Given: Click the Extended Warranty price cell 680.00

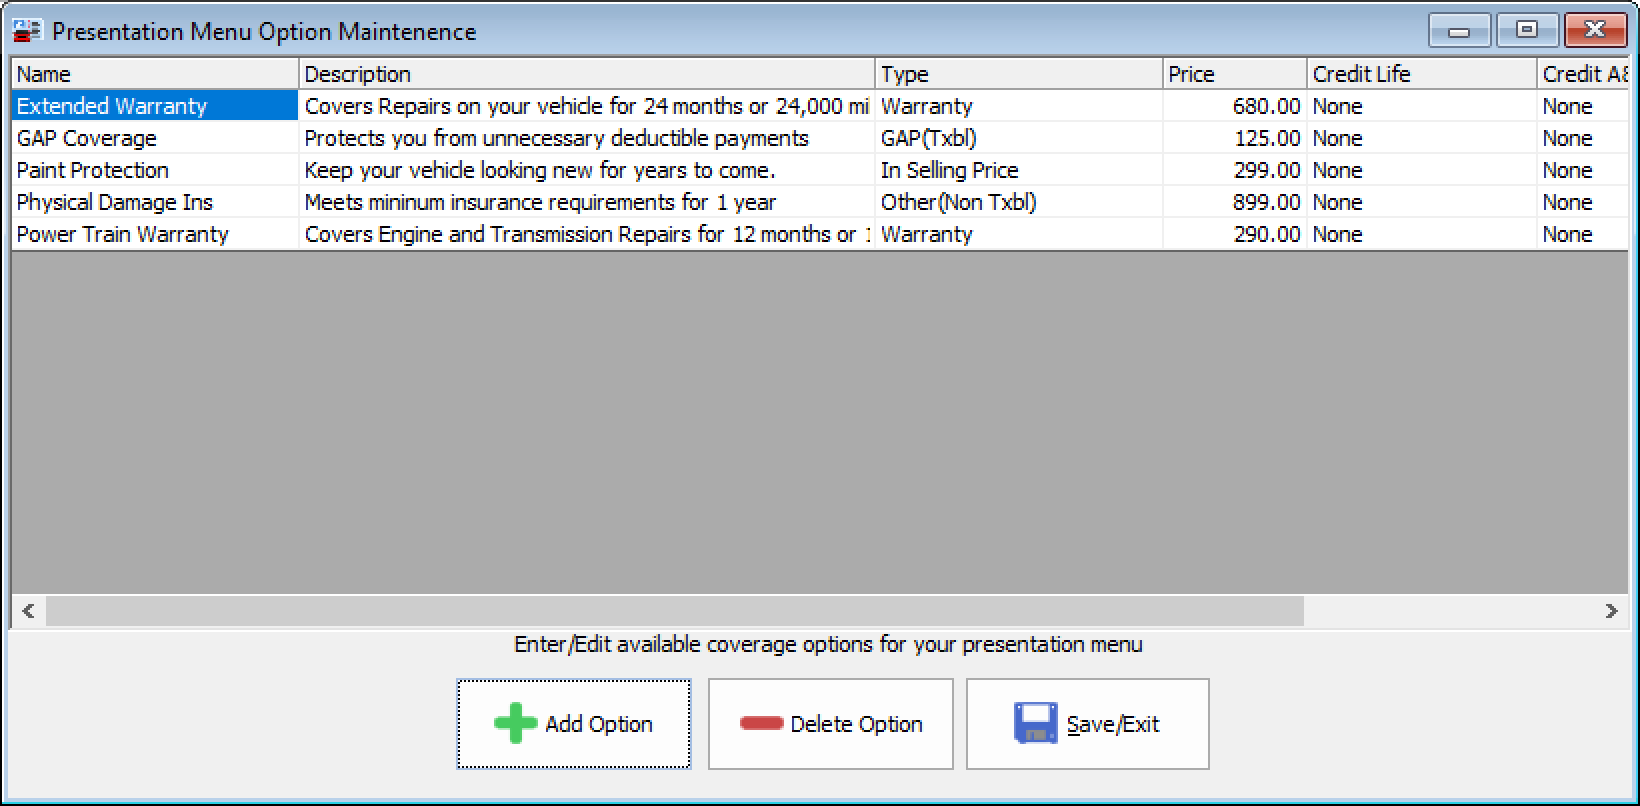Looking at the screenshot, I should tap(1266, 106).
